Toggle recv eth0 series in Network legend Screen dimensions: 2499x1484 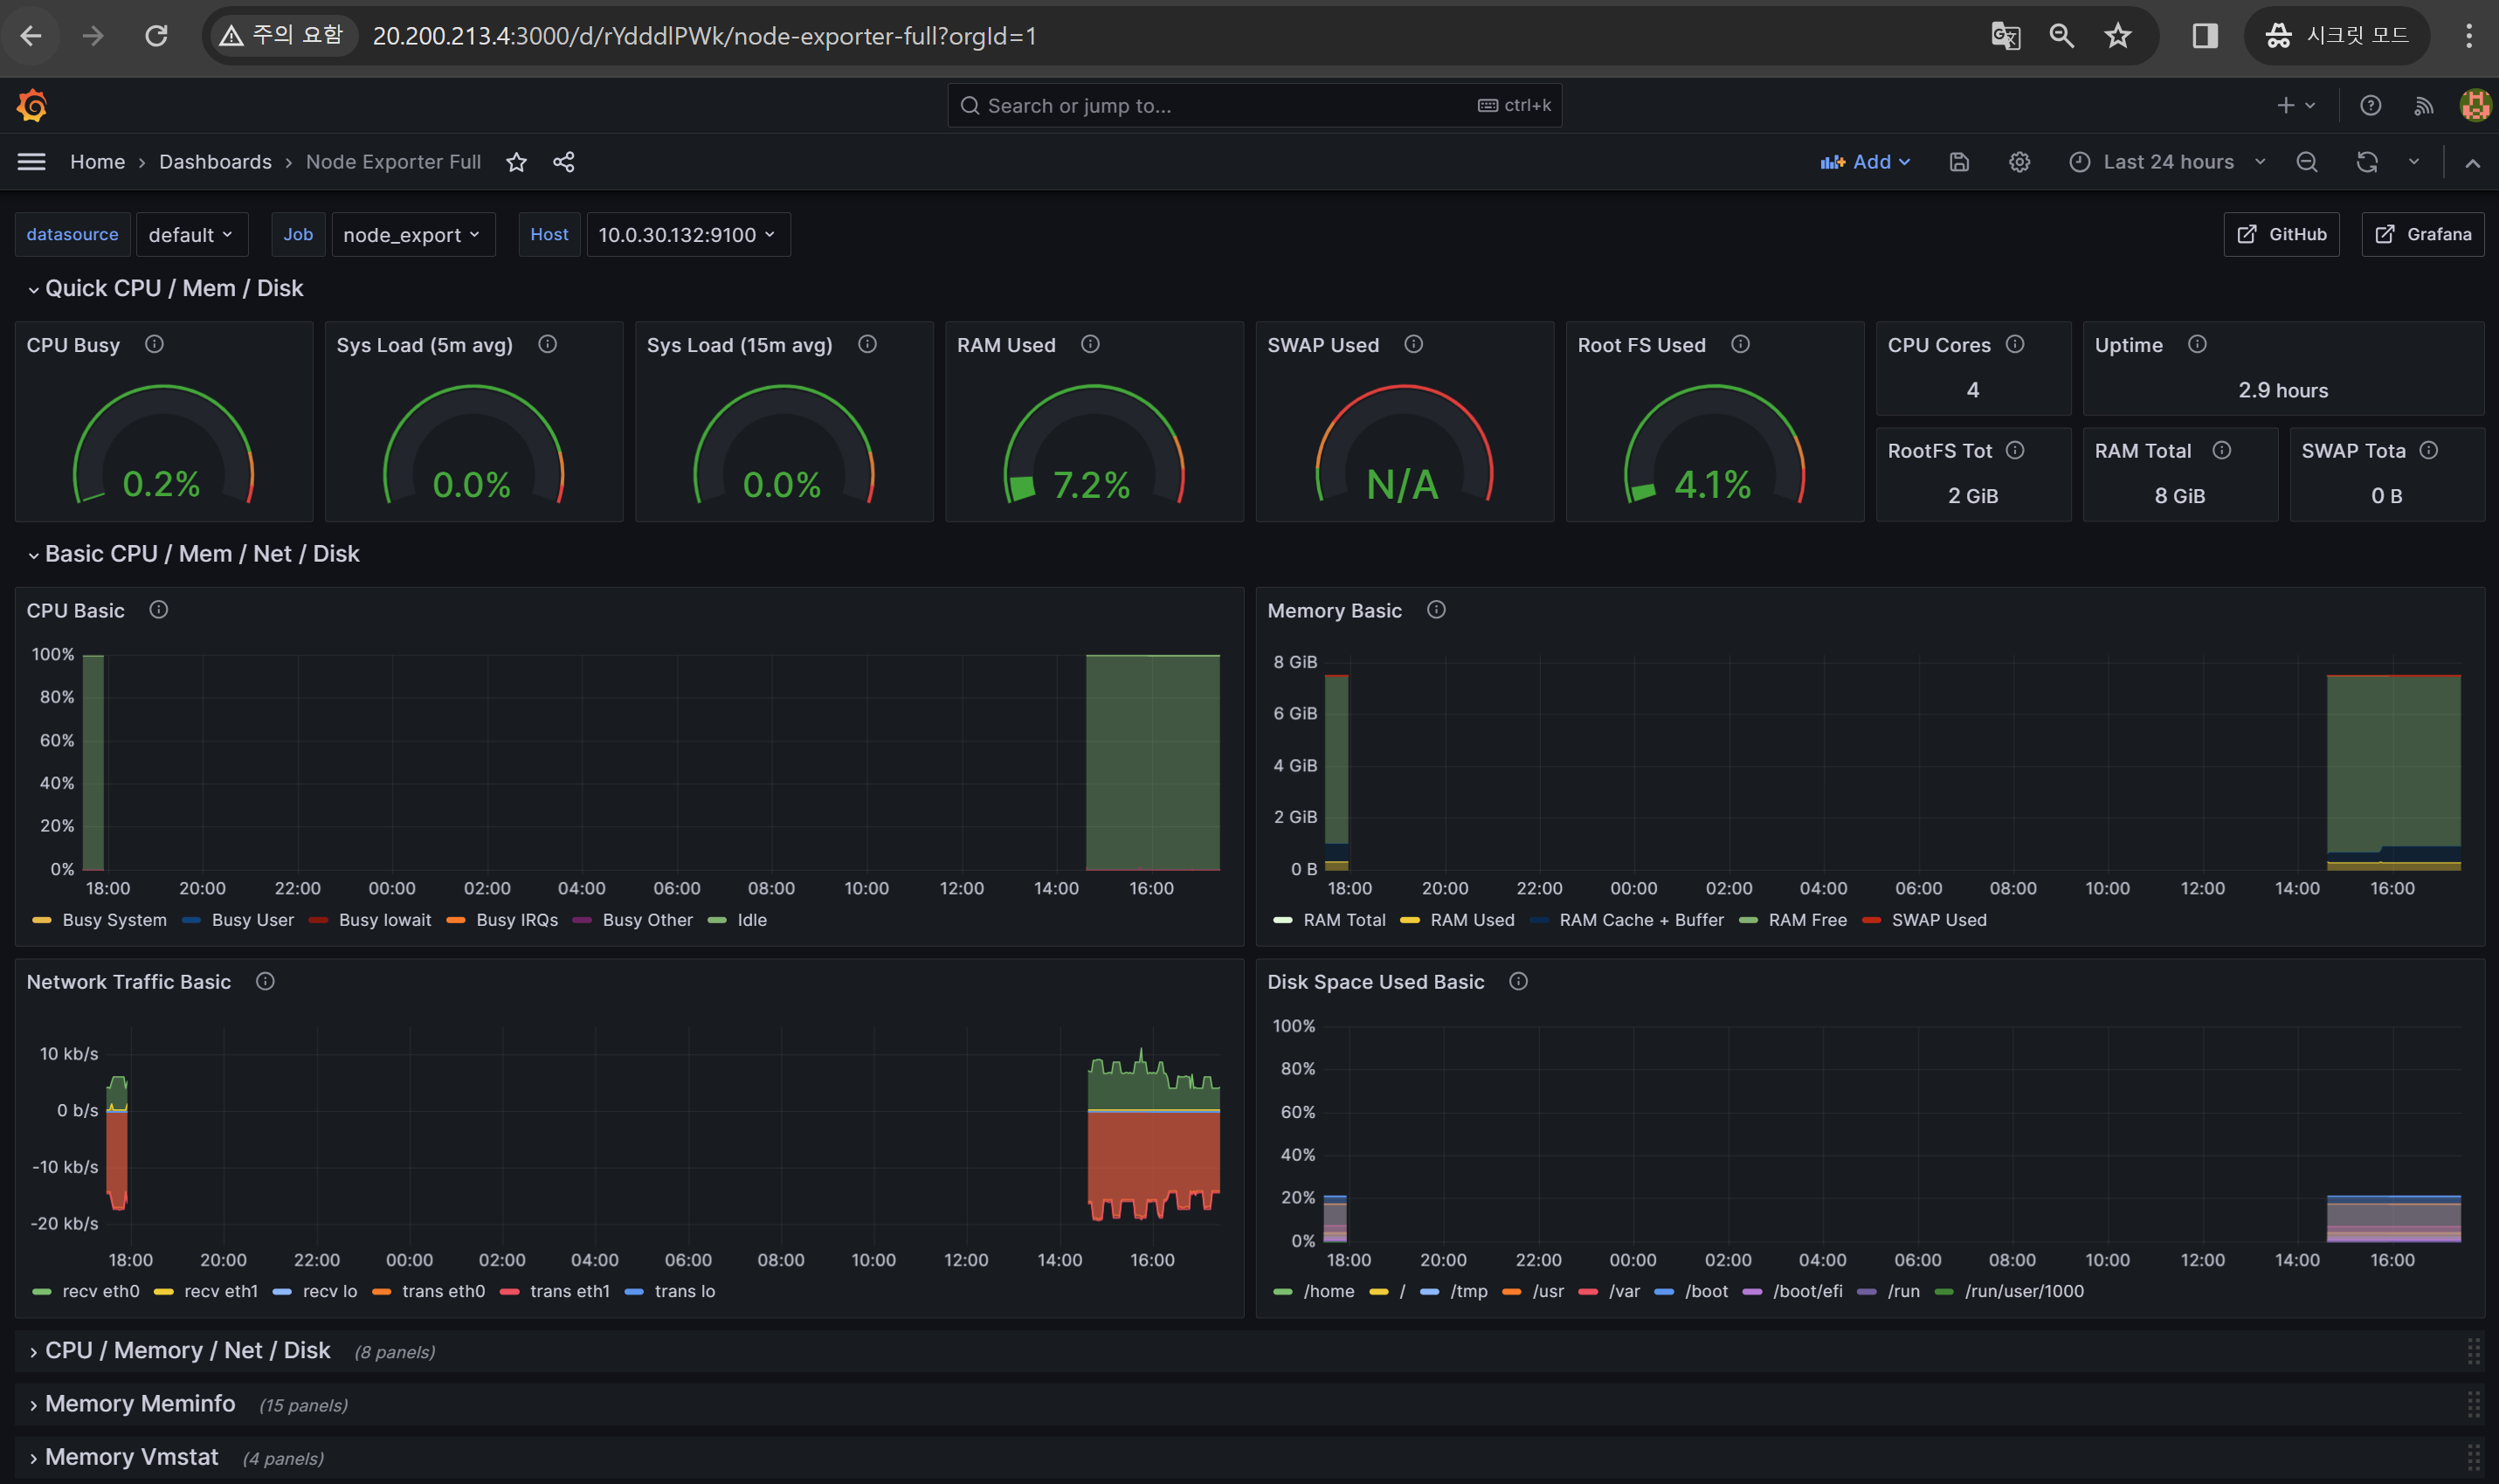100,1291
